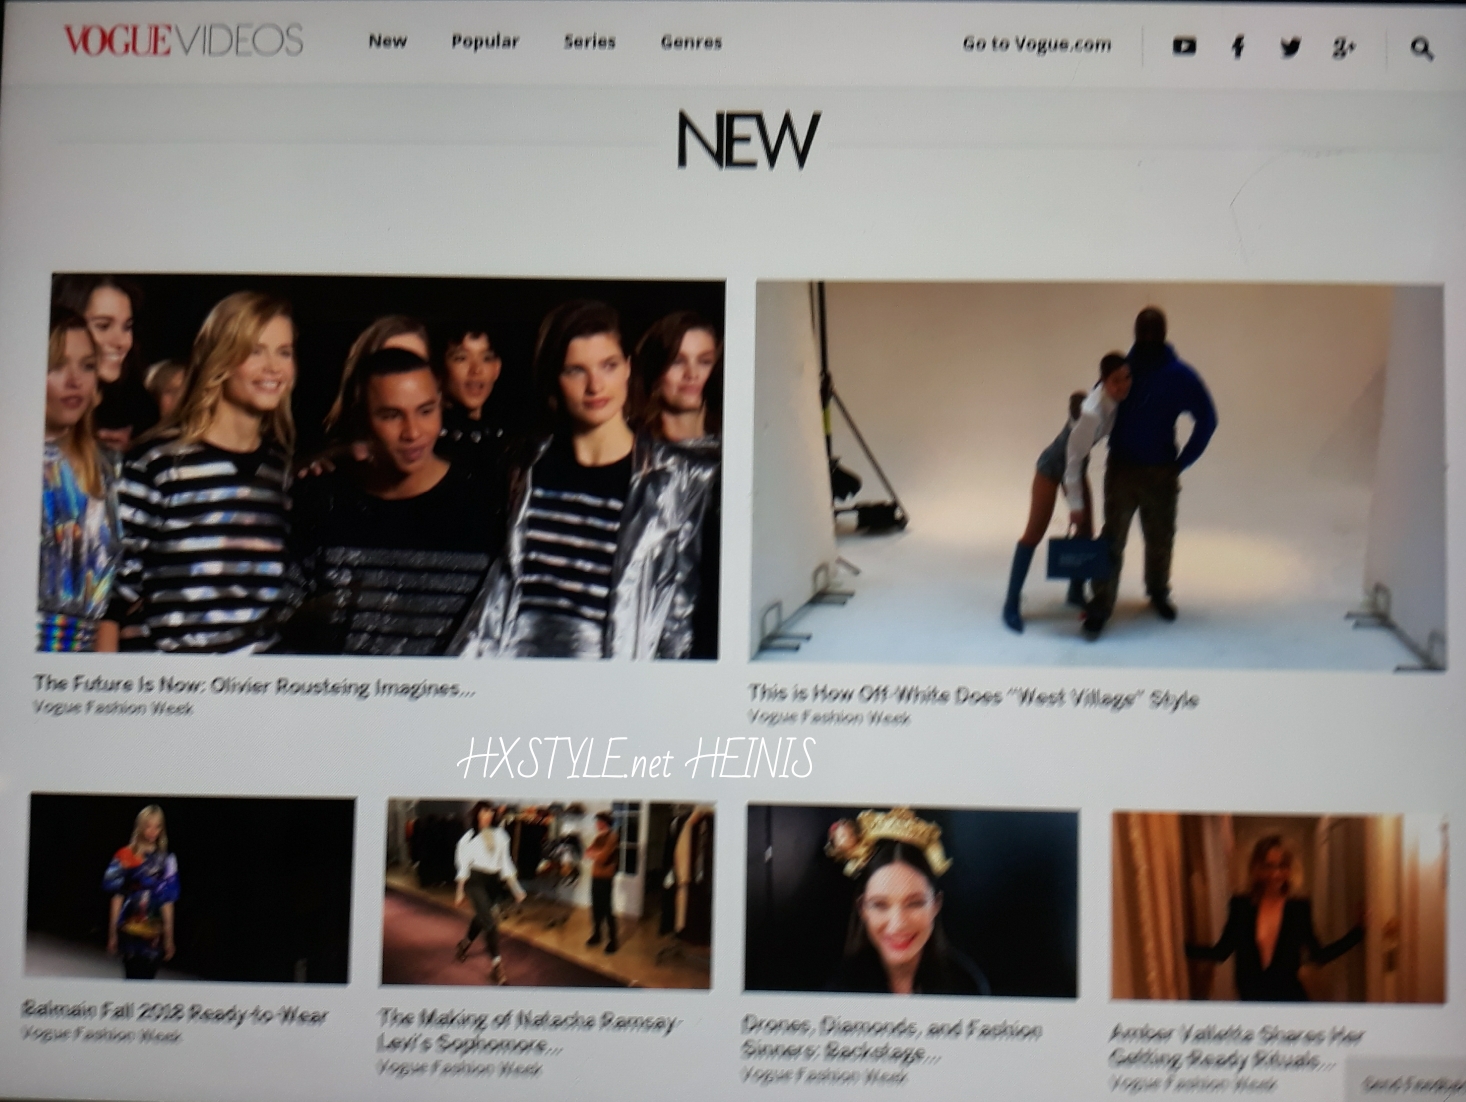Select the New menu item
This screenshot has height=1102, width=1466.
387,41
